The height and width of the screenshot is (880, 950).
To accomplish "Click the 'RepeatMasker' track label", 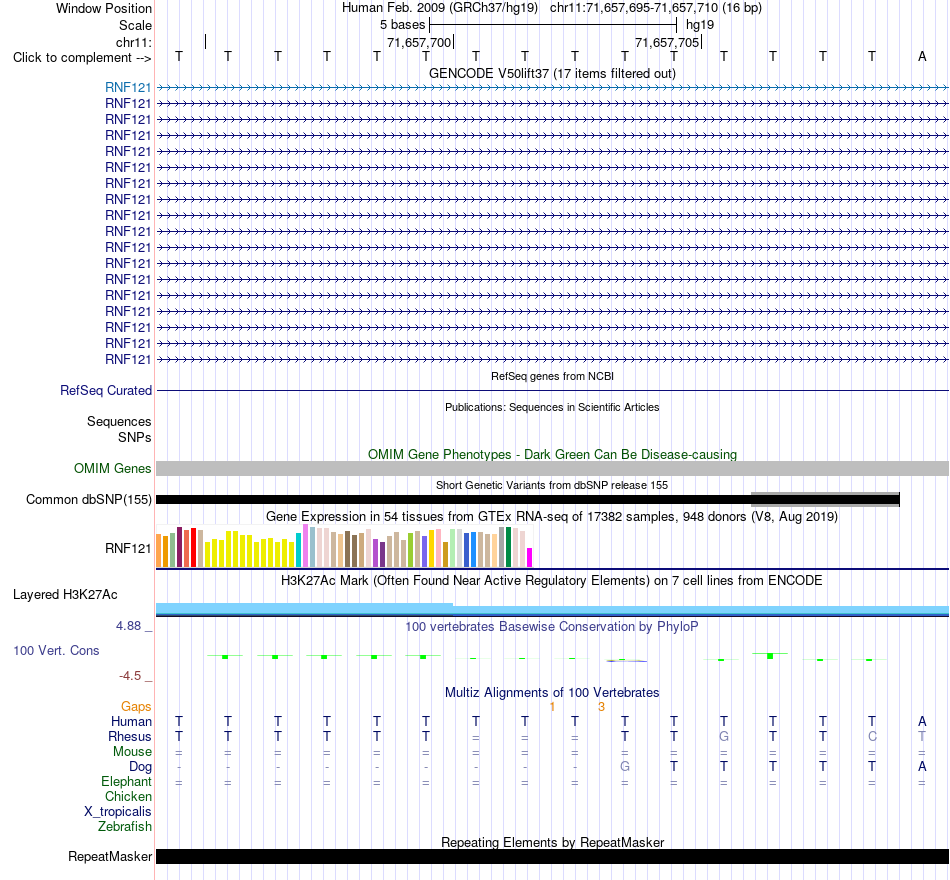I will (110, 856).
